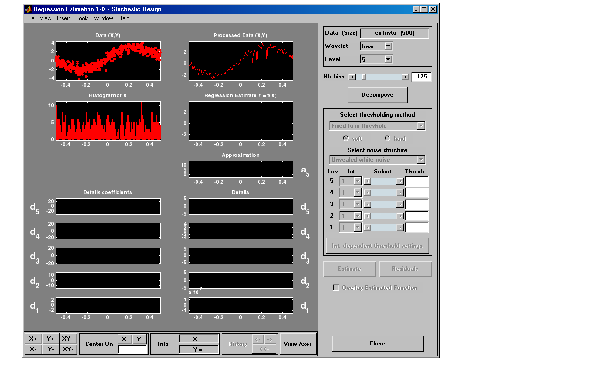Viewport: 600px width, 374px height.
Task: Select the hard thresholding radio button
Action: (x=387, y=138)
